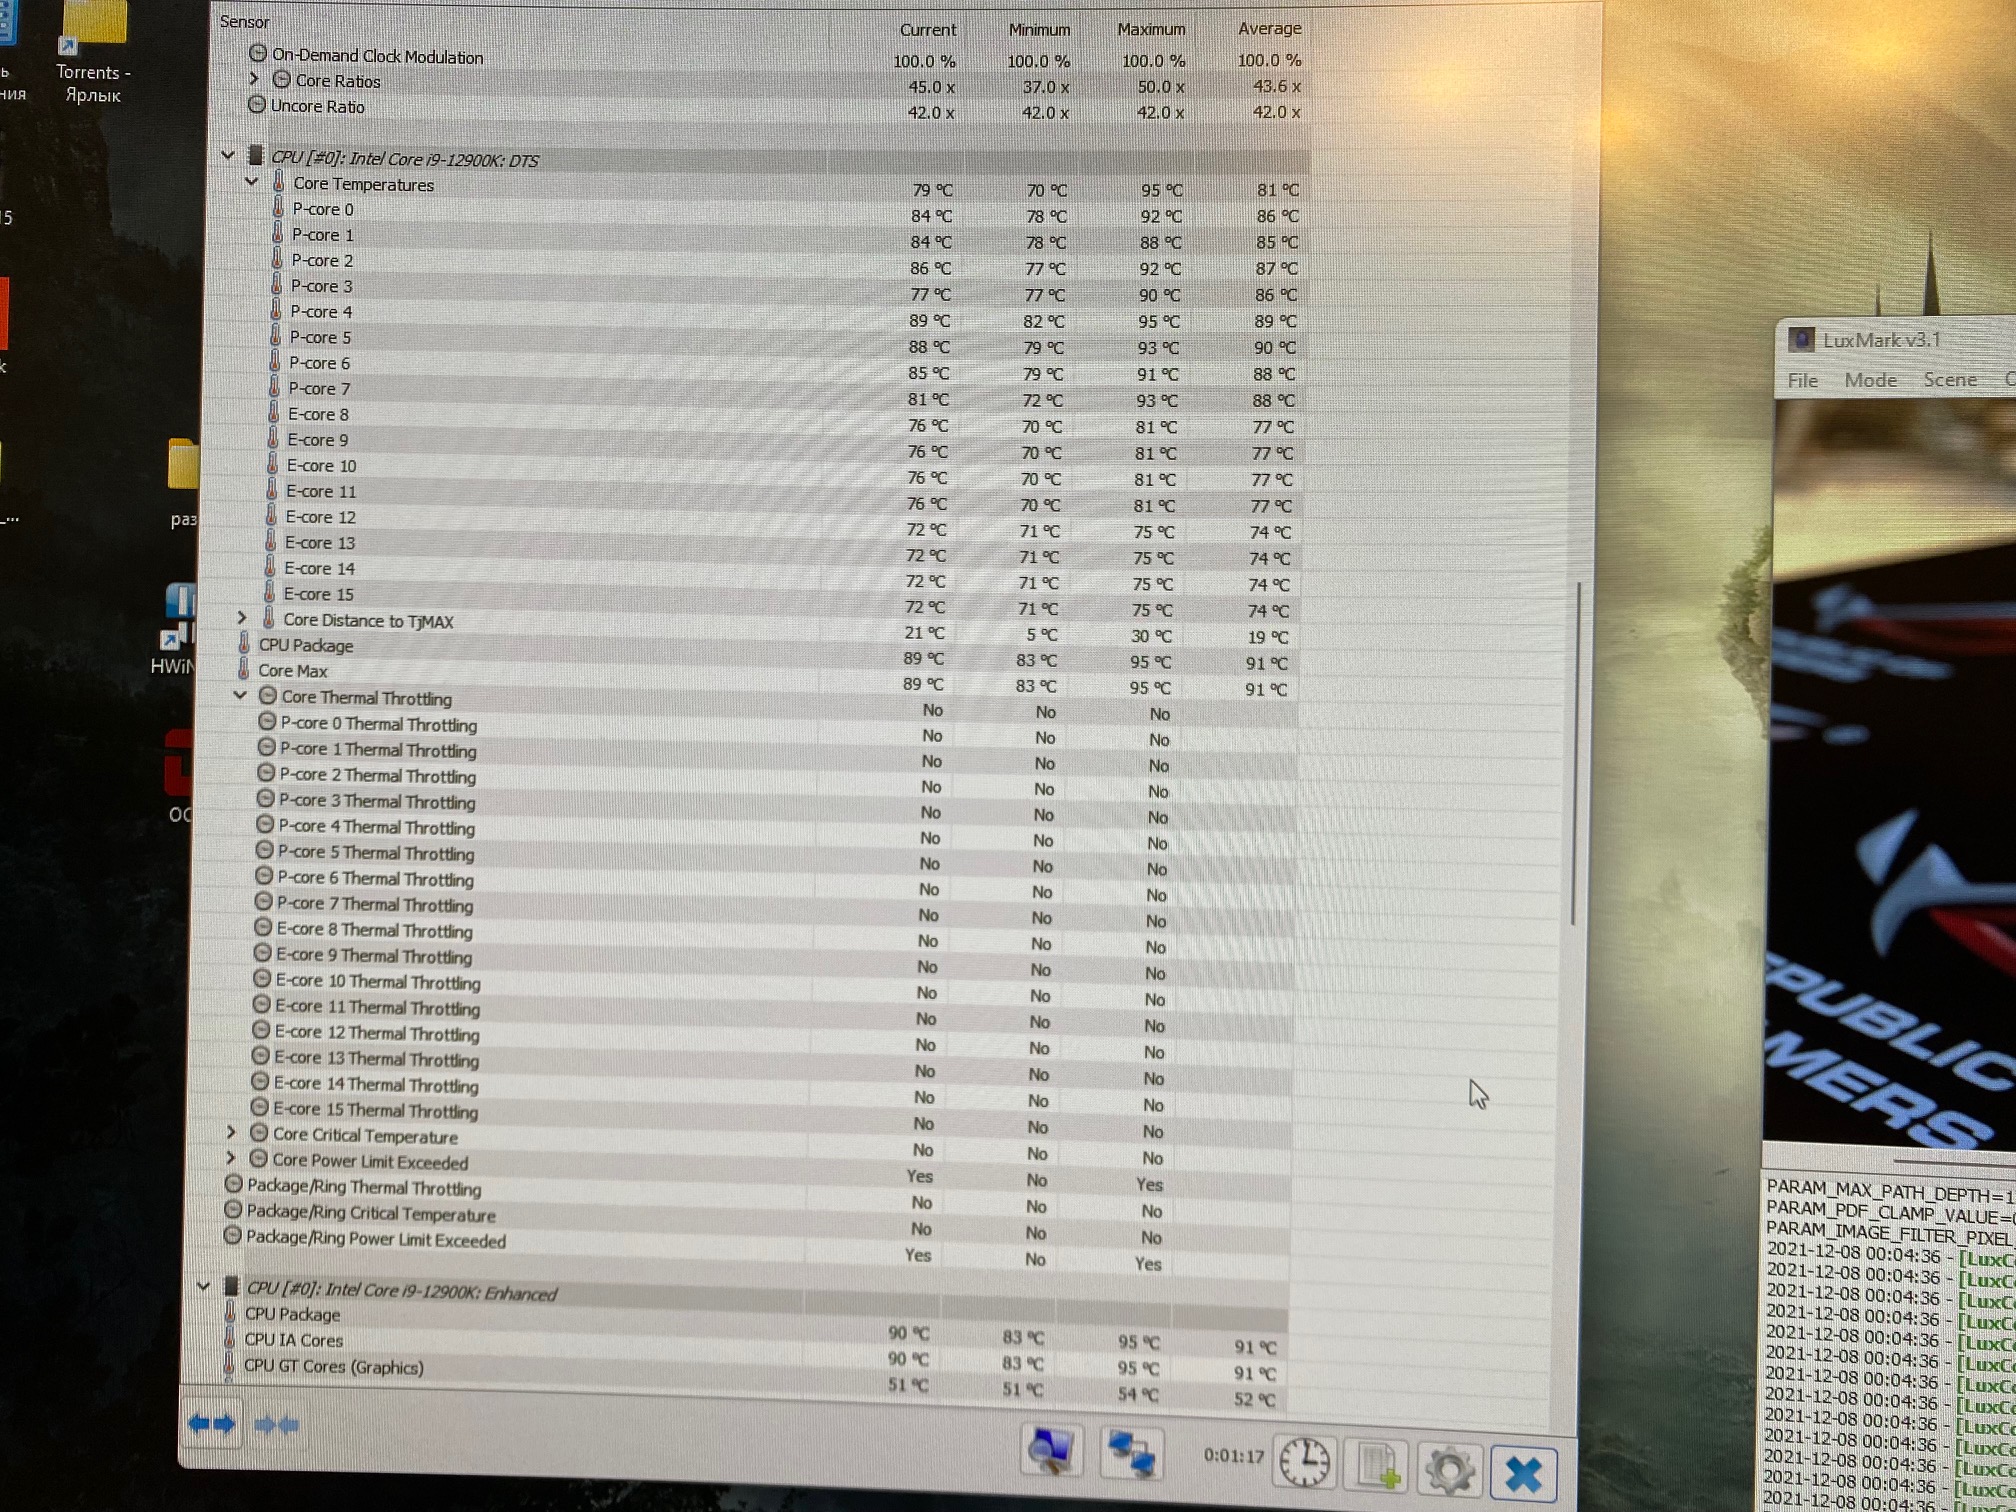
Task: Click the sensor list vertical scrollbar
Action: pos(1575,752)
